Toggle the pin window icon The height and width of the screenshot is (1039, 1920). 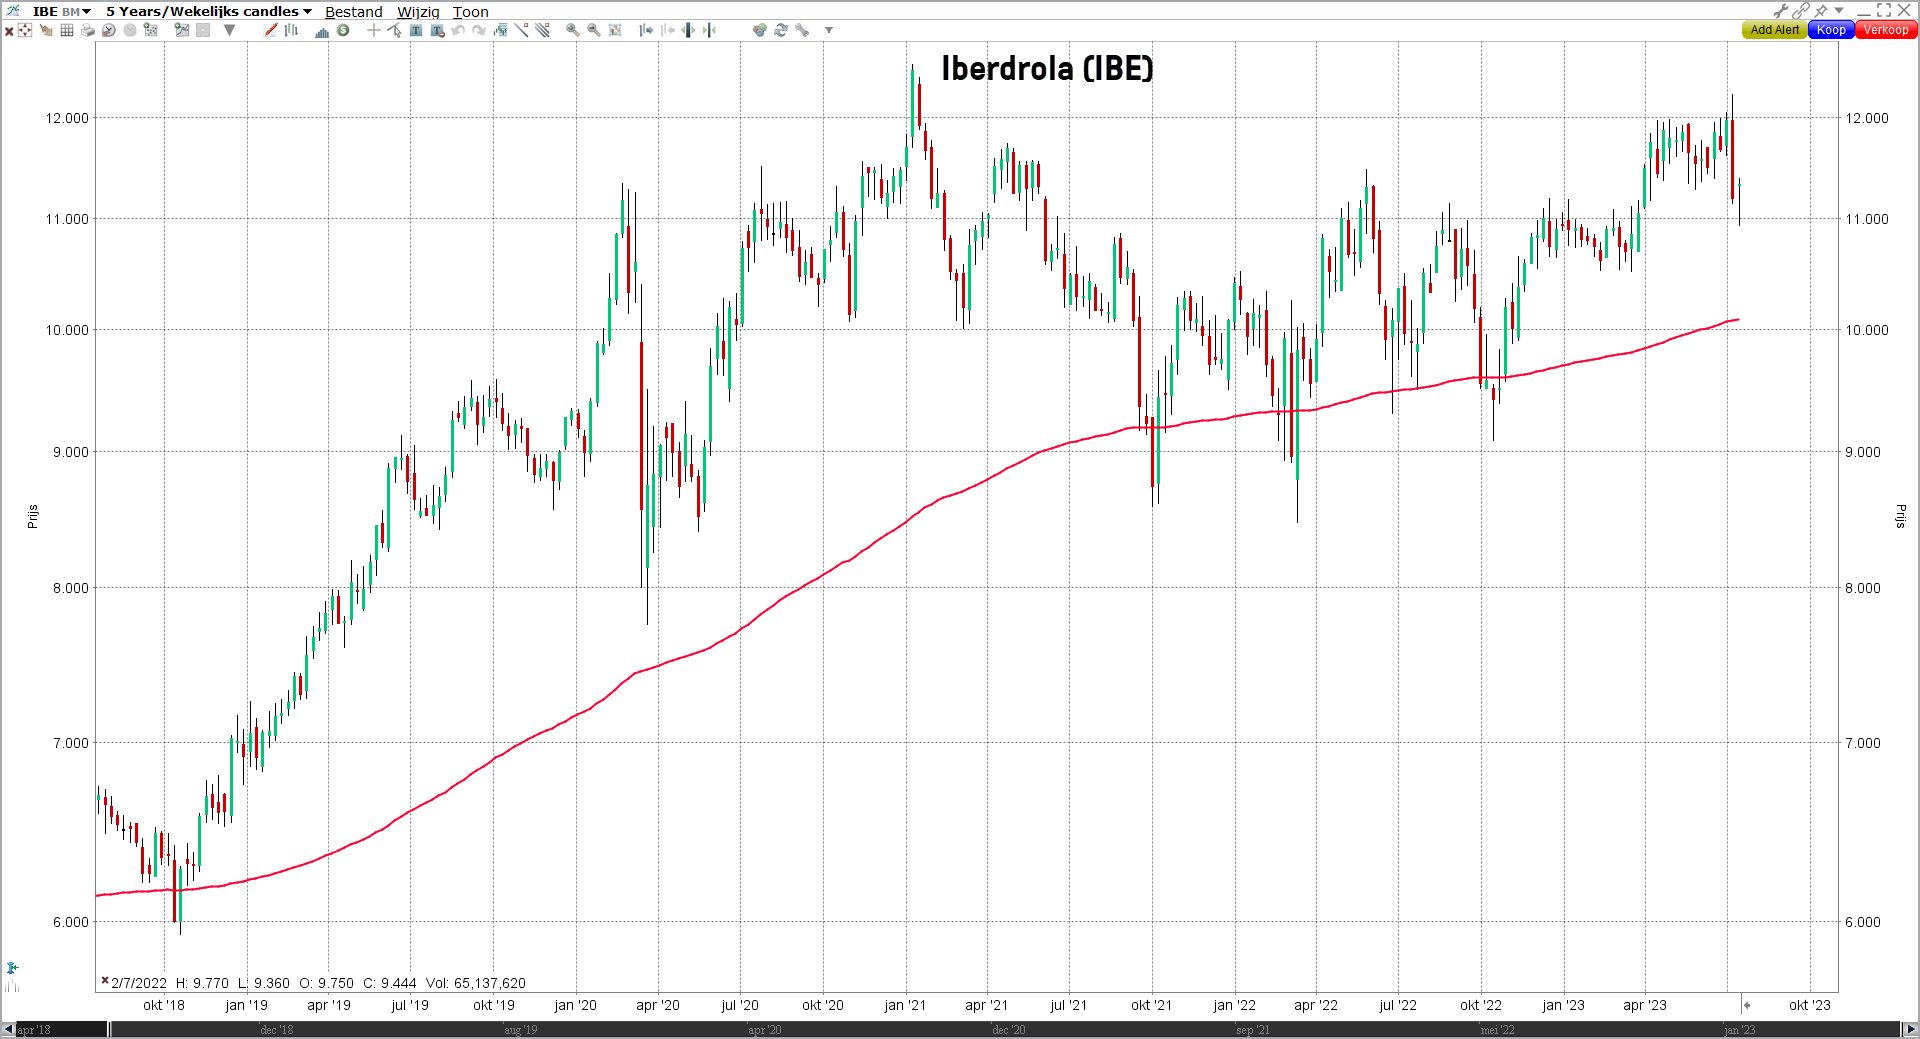click(x=1822, y=11)
